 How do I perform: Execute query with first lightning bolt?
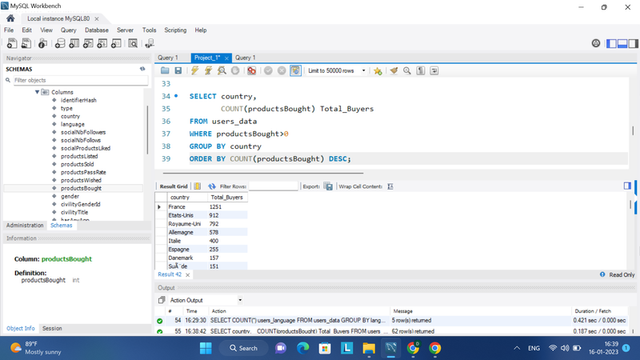click(195, 71)
